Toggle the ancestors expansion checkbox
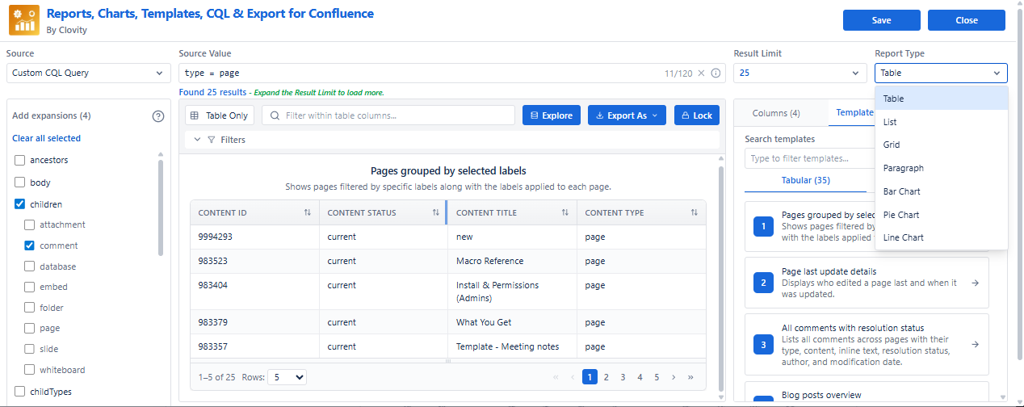This screenshot has width=1024, height=407. tap(20, 160)
